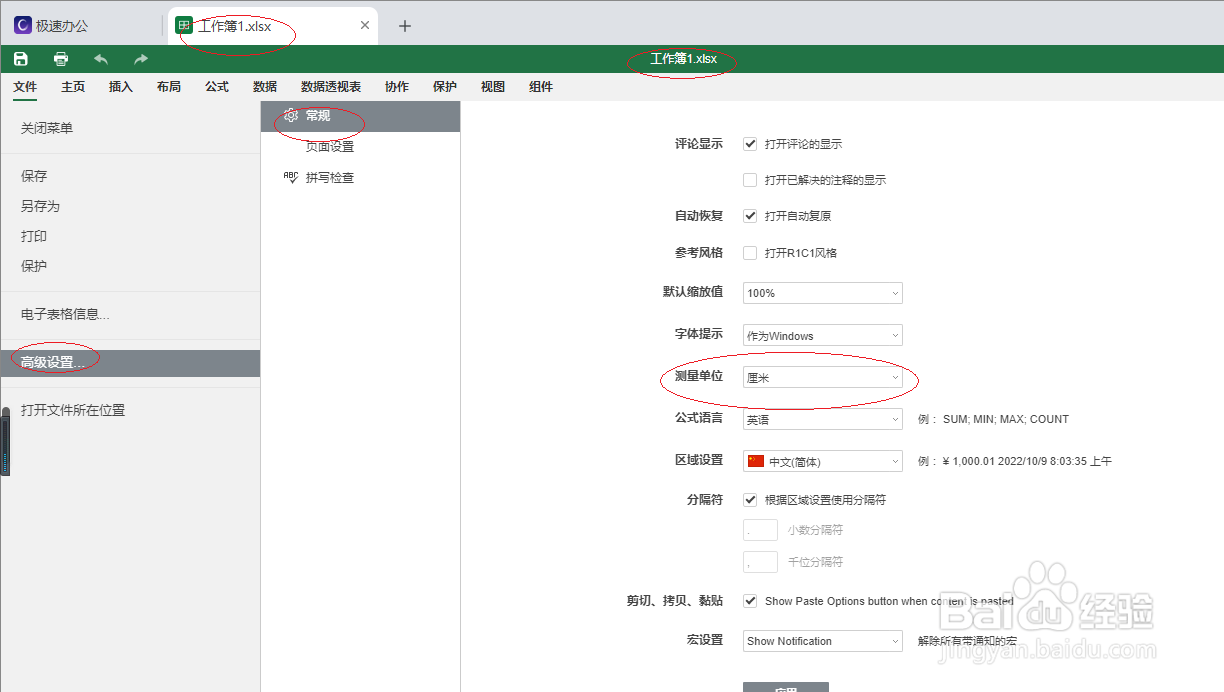Click the Undo arrow icon
Screen dimensions: 1224x692
(99, 58)
